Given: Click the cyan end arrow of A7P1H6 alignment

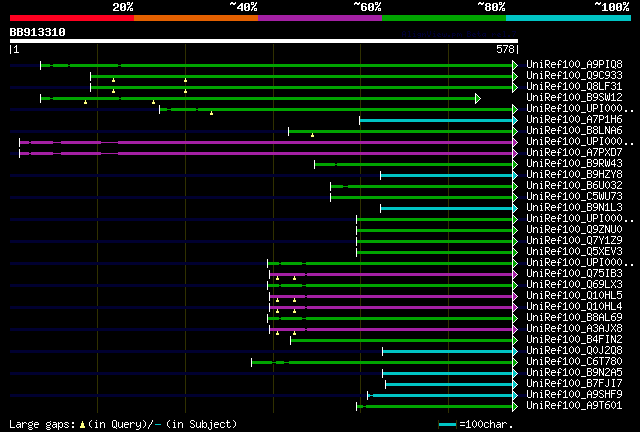Looking at the screenshot, I should (x=515, y=120).
